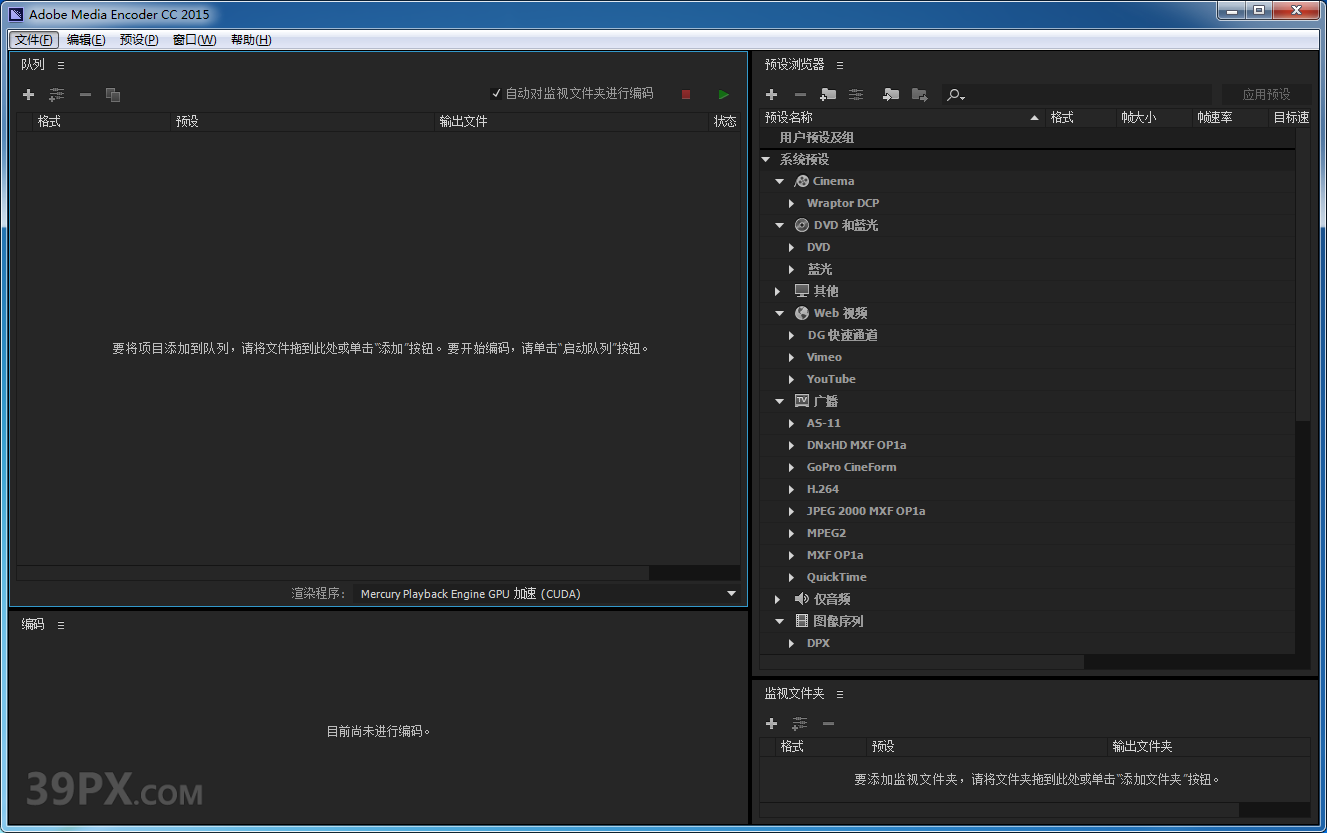Expand the H.264 broadcast presets
Image resolution: width=1327 pixels, height=833 pixels.
tap(791, 490)
